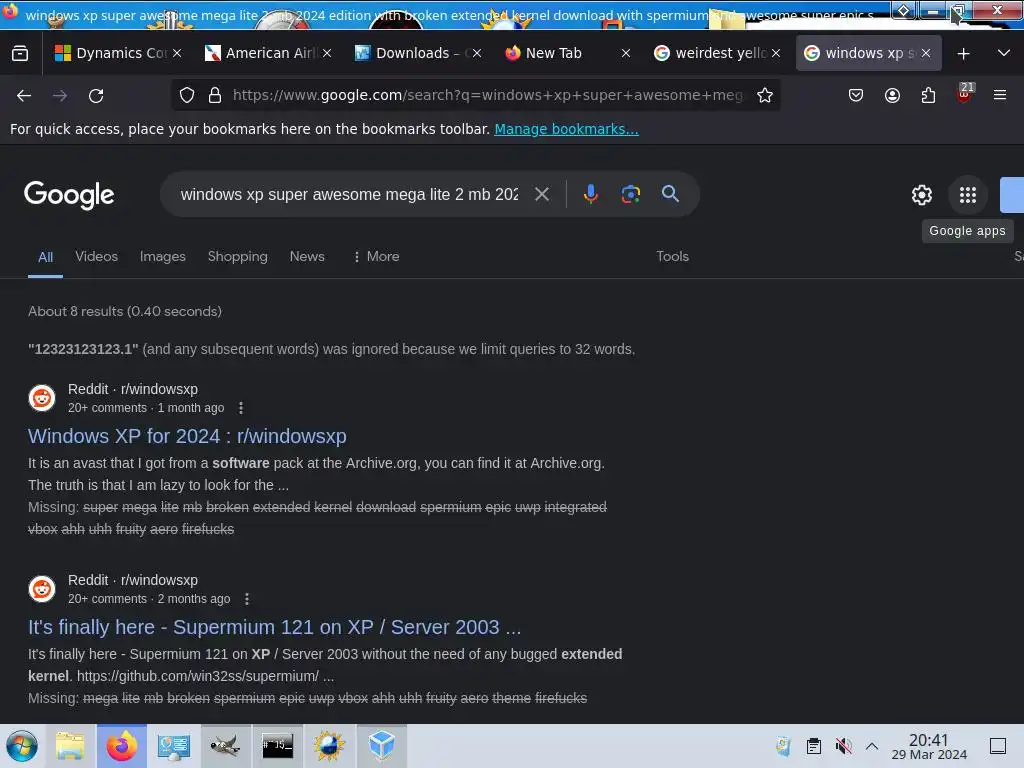Go back to previous page

[24, 95]
